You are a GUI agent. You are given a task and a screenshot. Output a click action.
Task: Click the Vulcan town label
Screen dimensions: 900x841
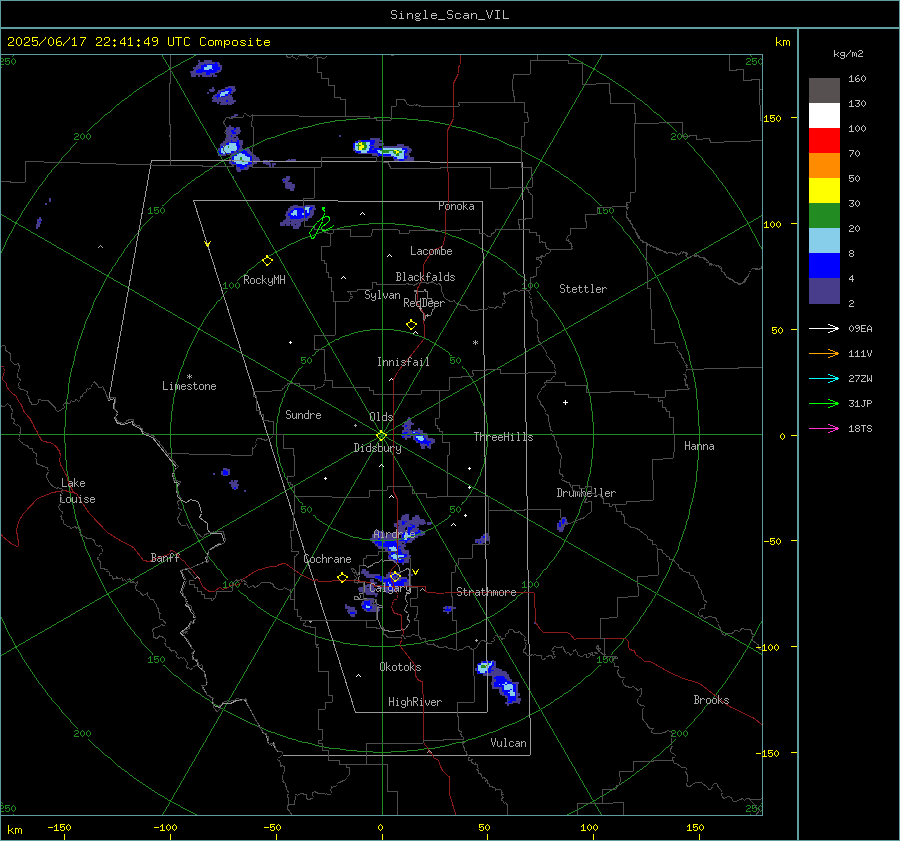coord(508,743)
